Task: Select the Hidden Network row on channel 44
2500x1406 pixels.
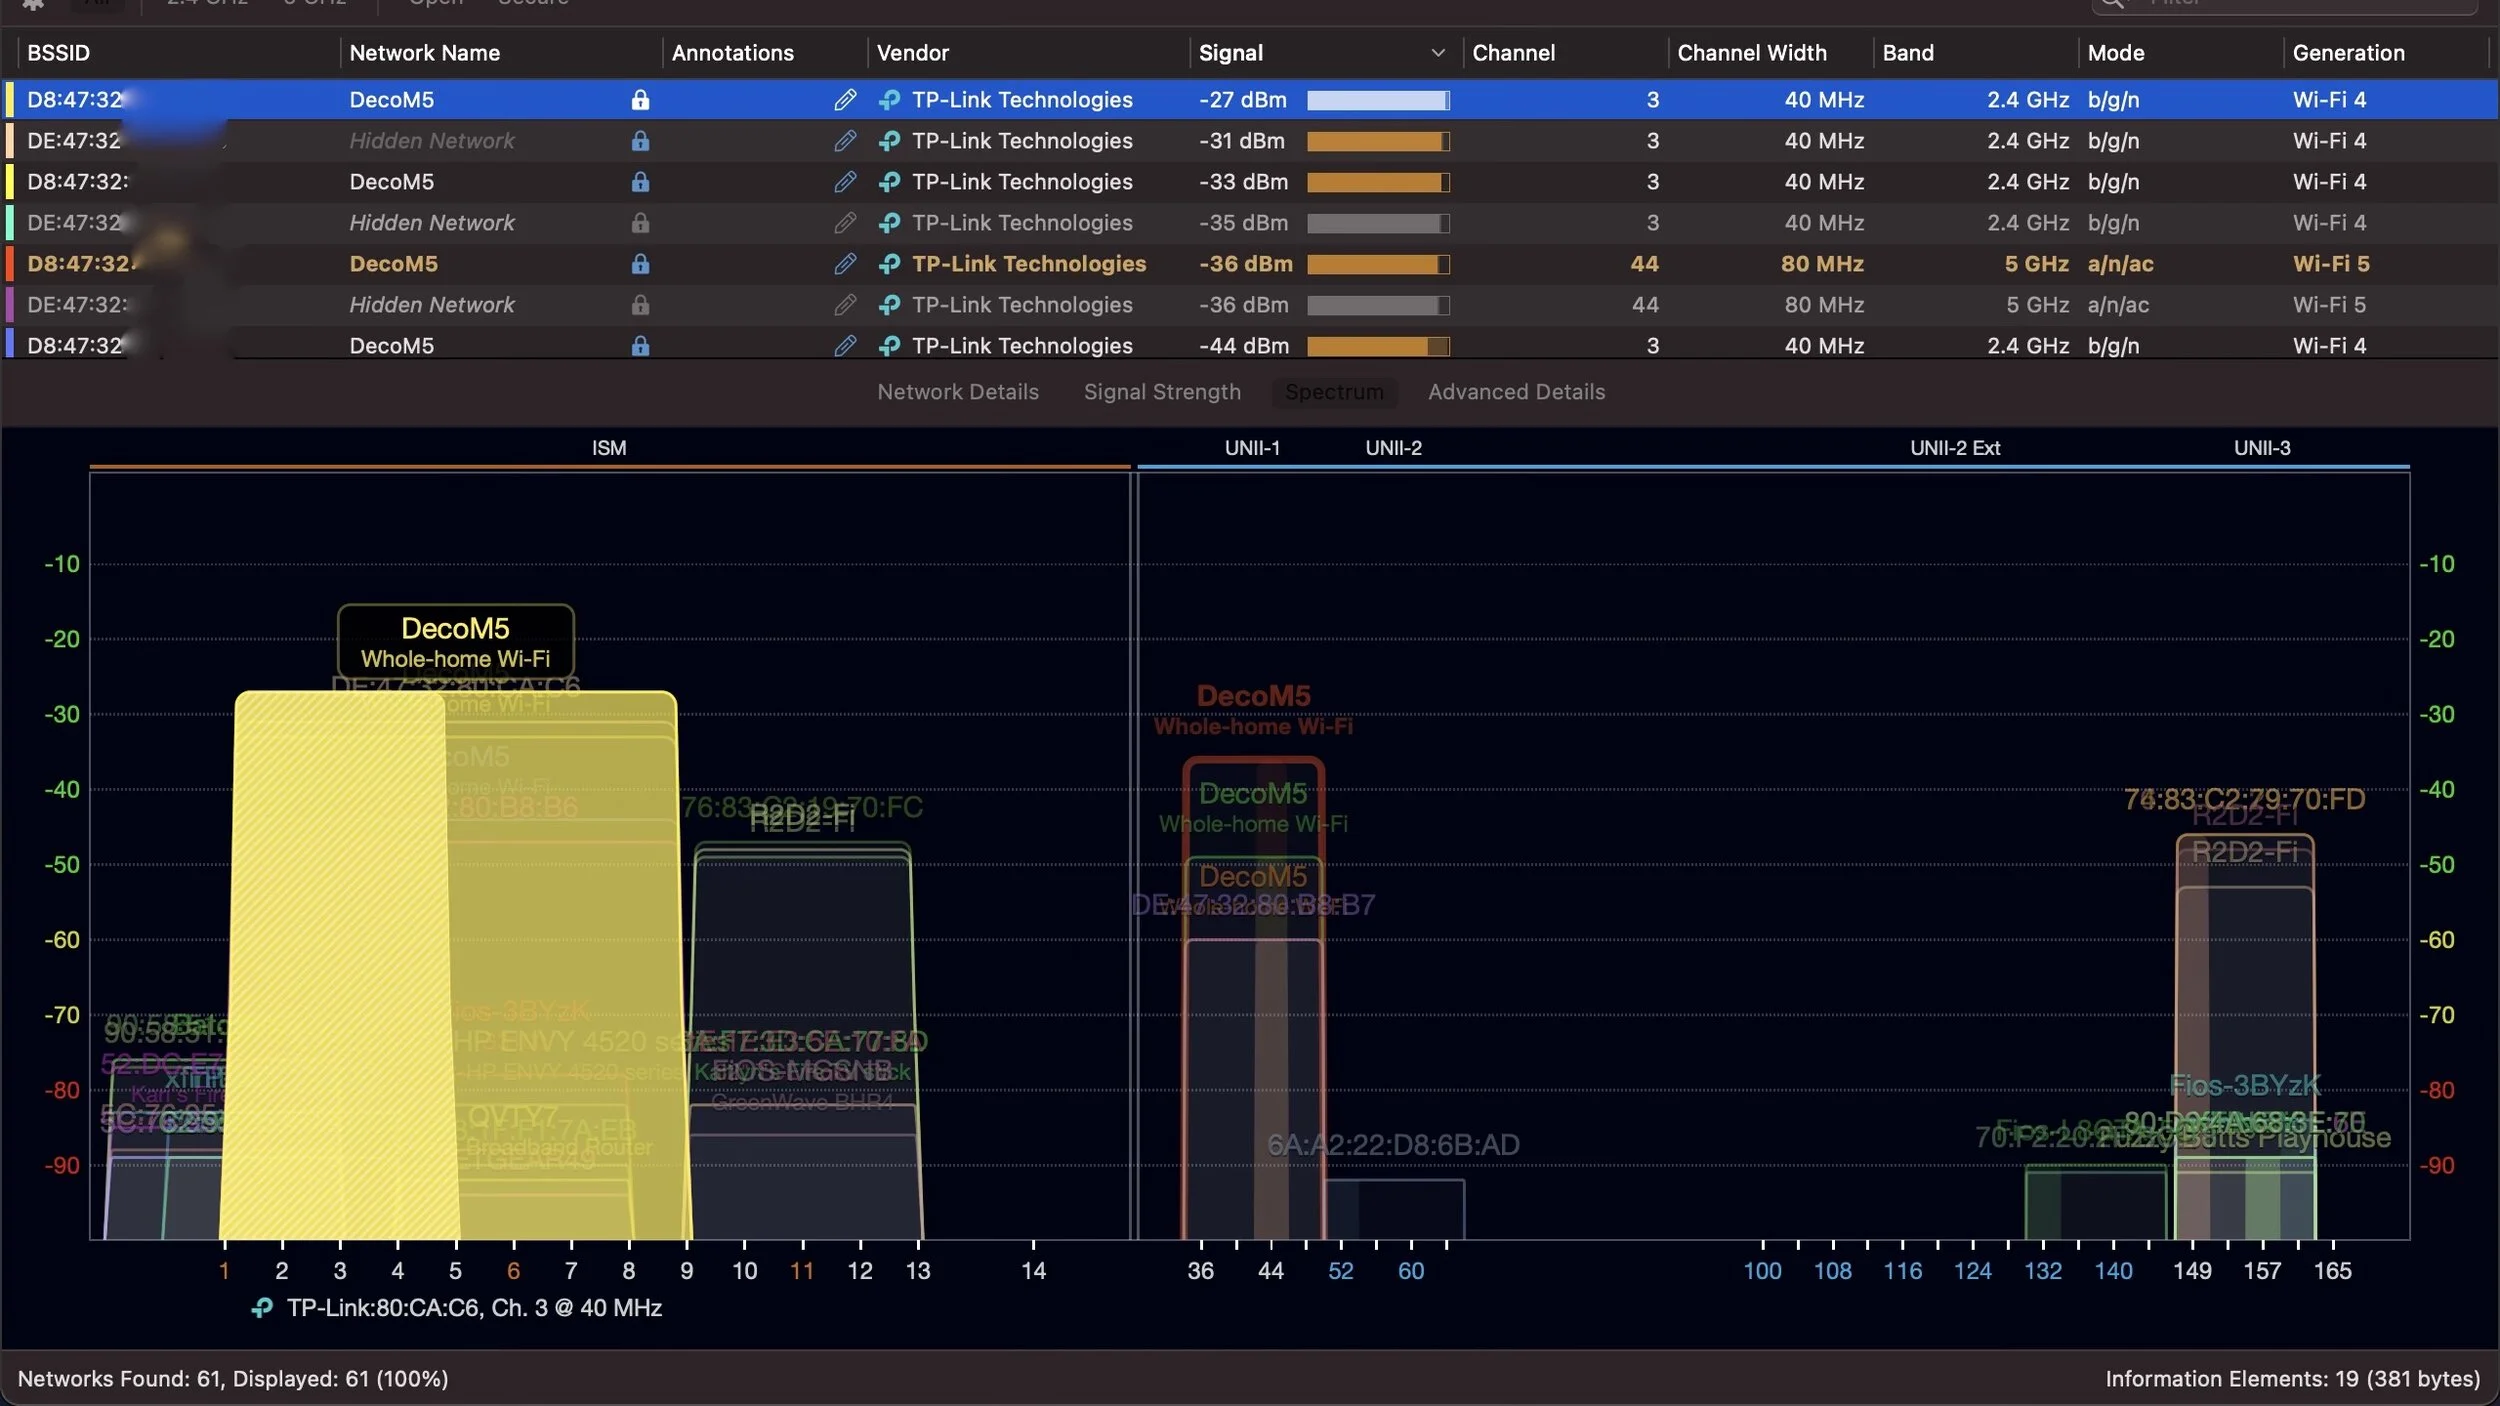Action: [432, 305]
